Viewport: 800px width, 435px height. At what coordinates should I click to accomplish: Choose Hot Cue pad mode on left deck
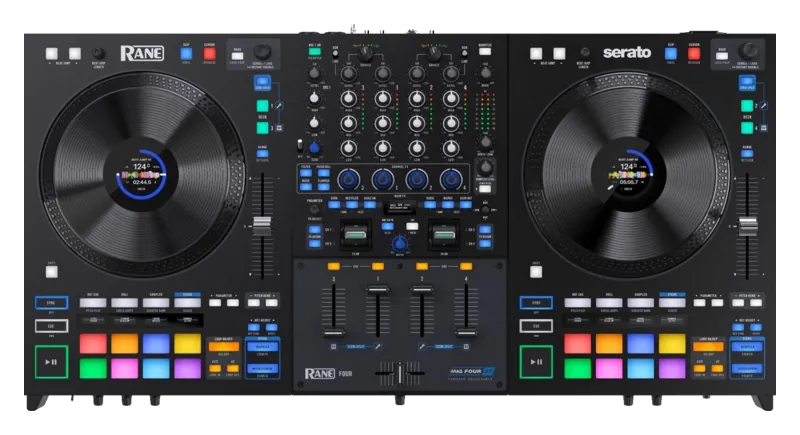[x=93, y=303]
